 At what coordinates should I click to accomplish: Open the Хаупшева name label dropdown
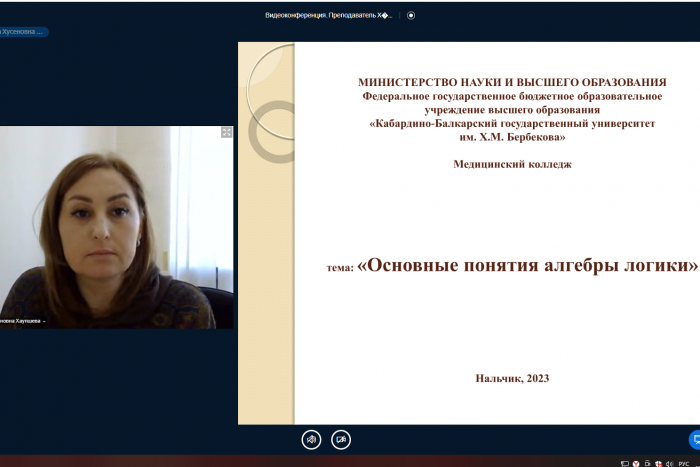[23, 321]
